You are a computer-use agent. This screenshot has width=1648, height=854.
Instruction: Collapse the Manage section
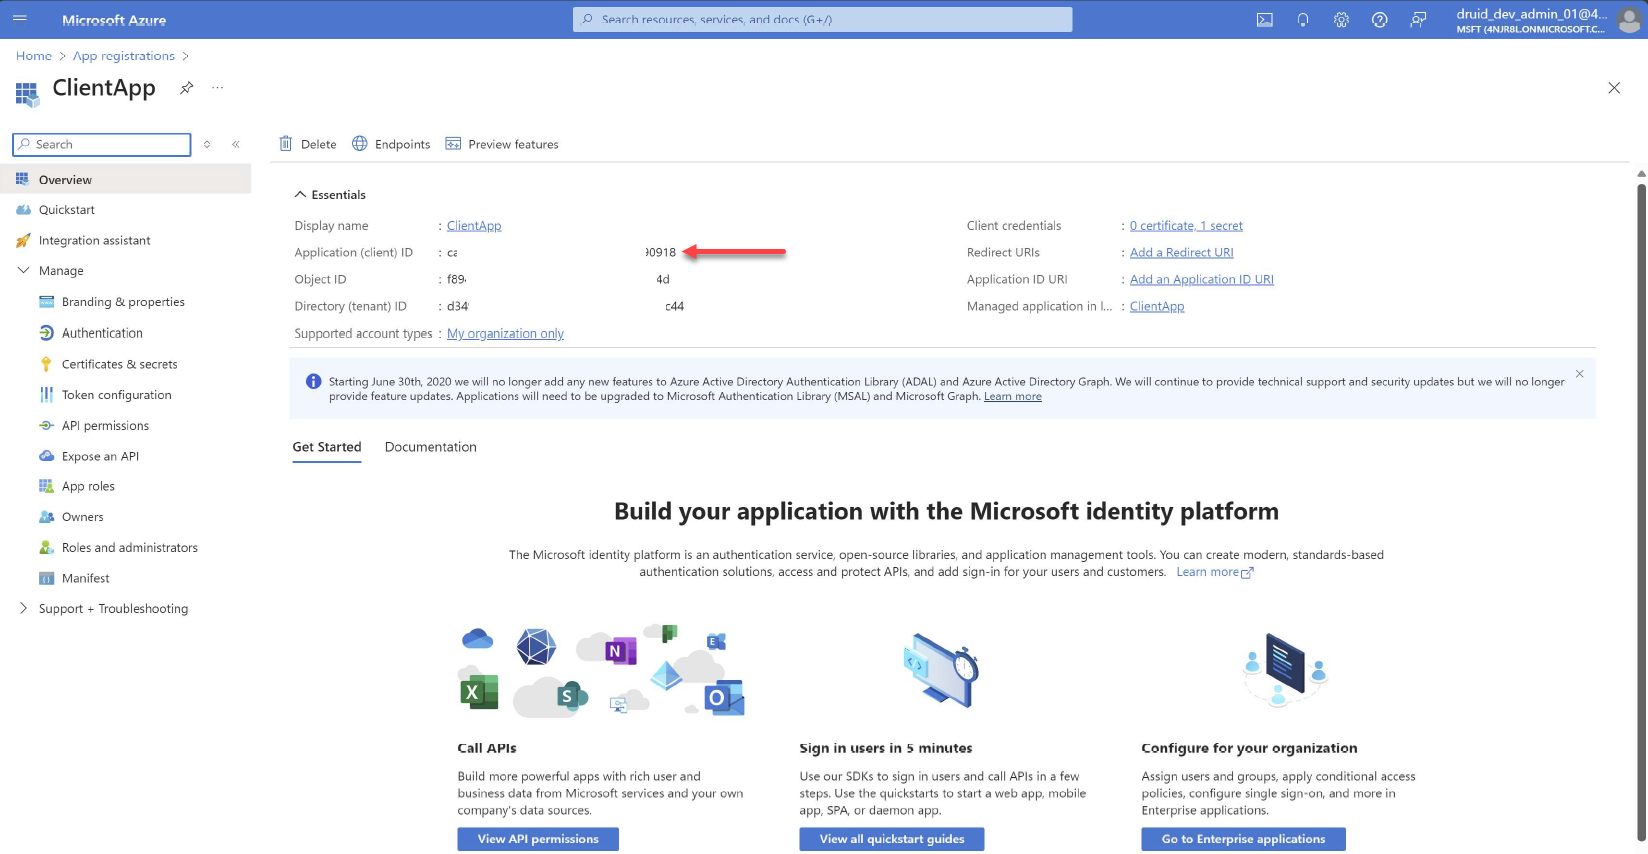pyautogui.click(x=24, y=271)
